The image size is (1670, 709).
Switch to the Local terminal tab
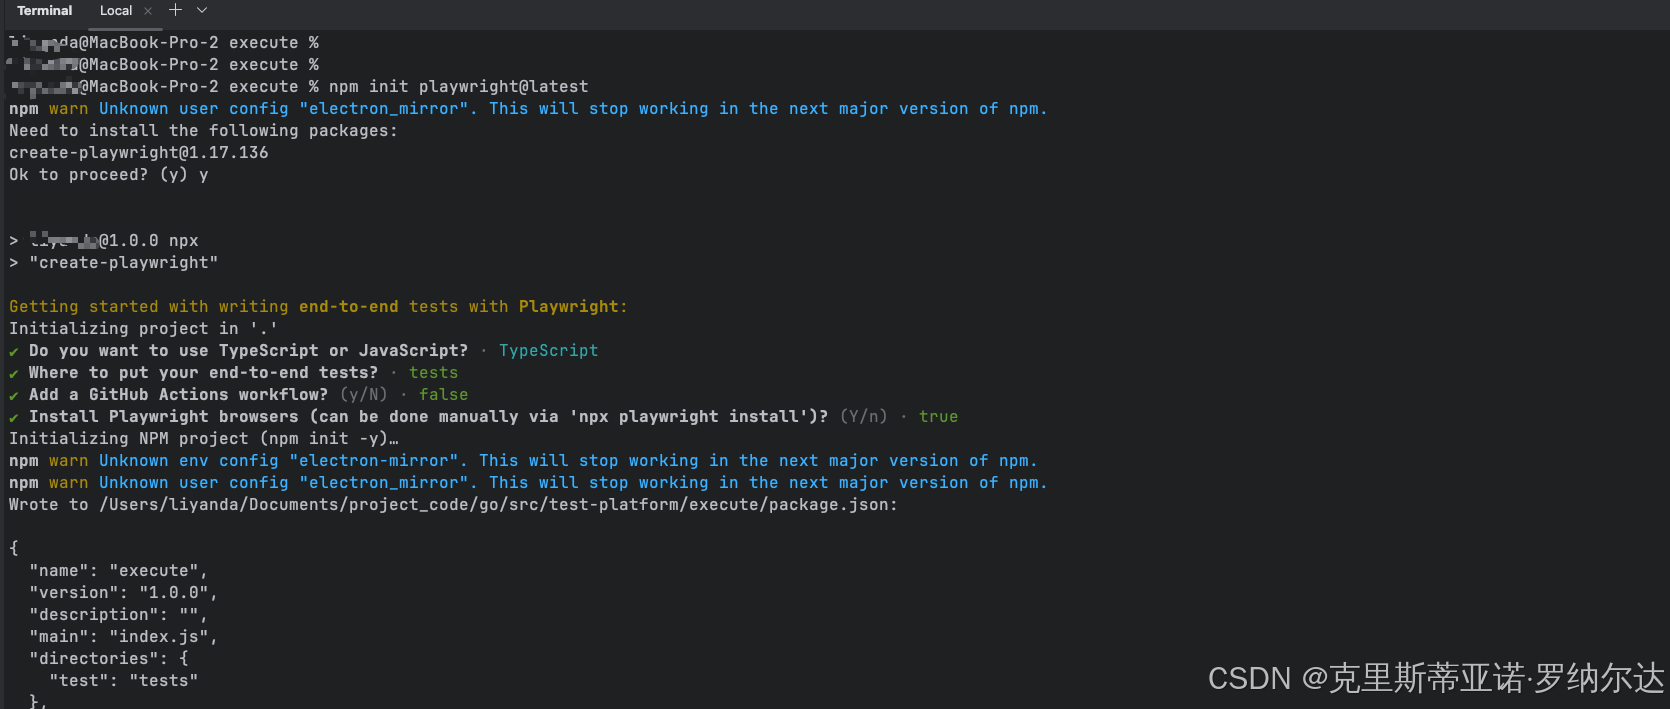coord(116,11)
